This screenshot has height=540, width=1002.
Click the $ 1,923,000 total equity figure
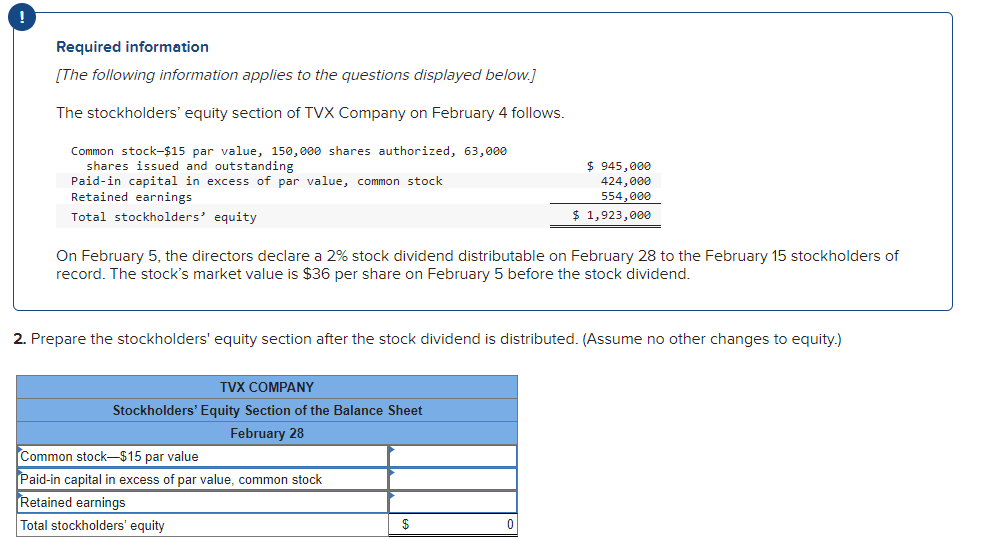pyautogui.click(x=611, y=215)
